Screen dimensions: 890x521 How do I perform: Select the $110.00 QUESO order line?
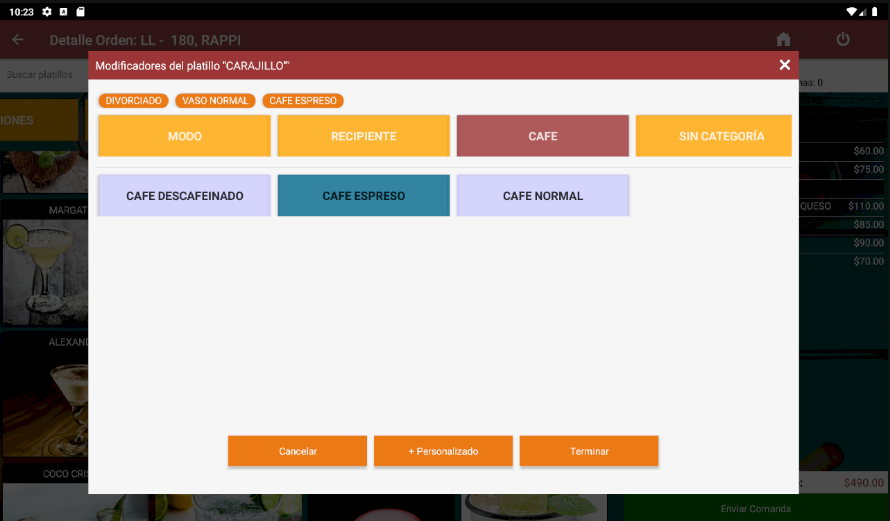pos(842,206)
